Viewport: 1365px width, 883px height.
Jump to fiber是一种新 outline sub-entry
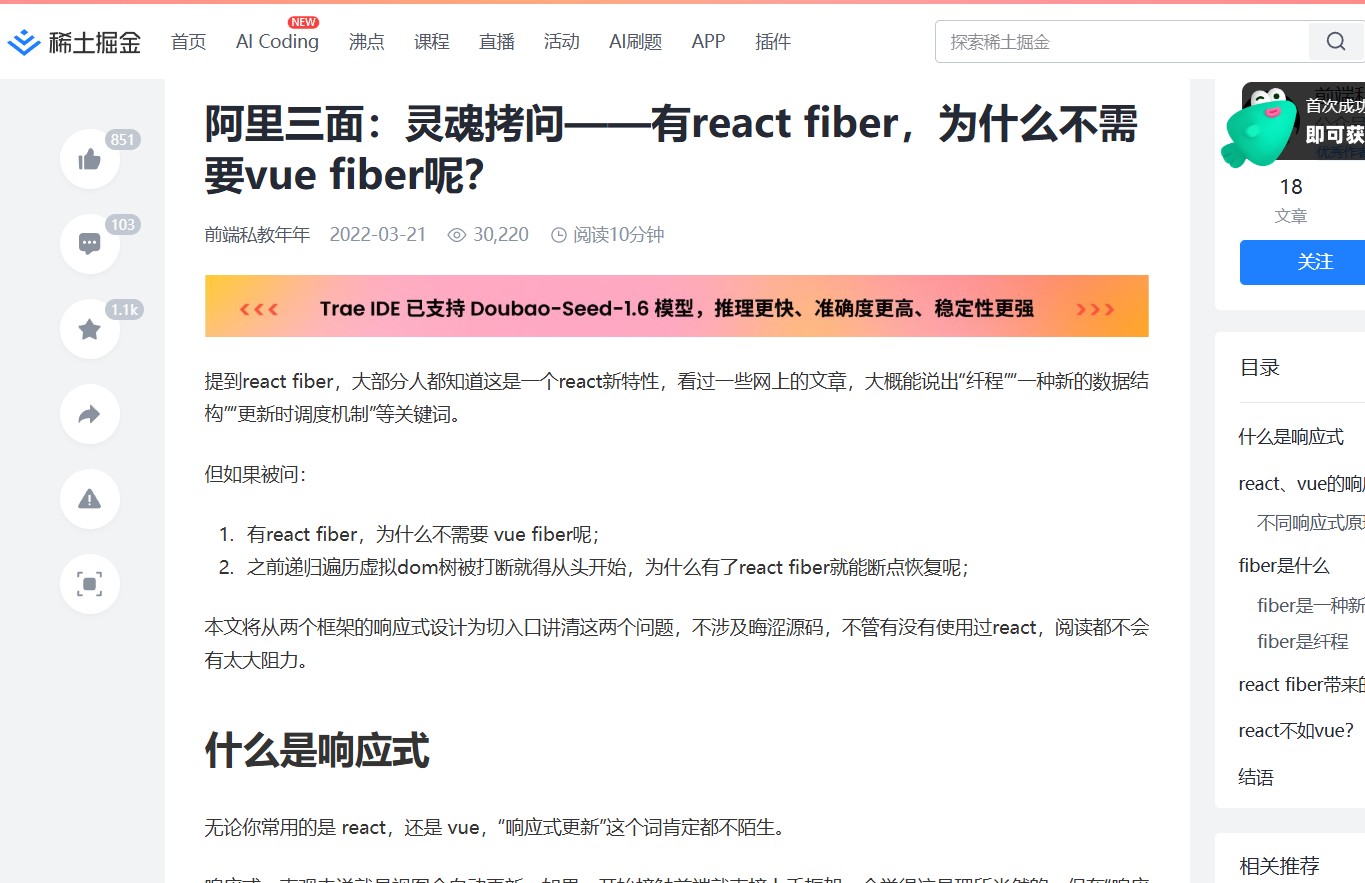[1311, 606]
